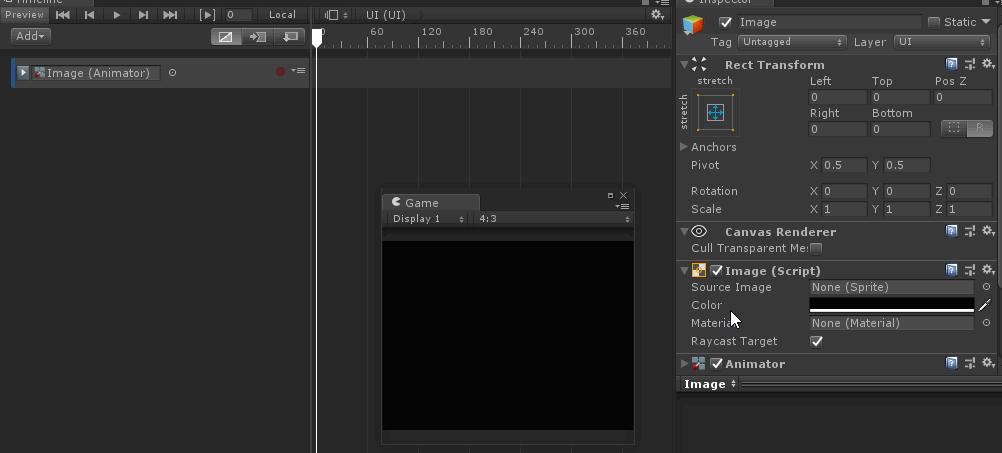This screenshot has width=1002, height=453.
Task: Go to previous frame button
Action: (x=89, y=15)
